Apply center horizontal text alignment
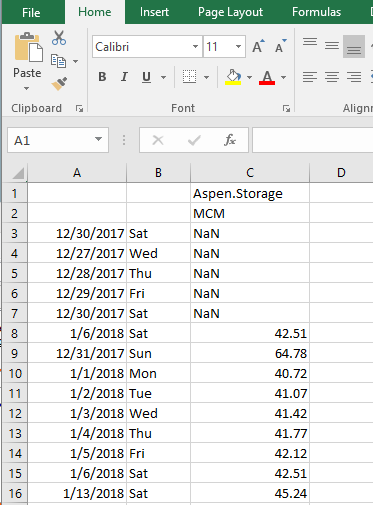This screenshot has height=505, width=373. coord(332,77)
